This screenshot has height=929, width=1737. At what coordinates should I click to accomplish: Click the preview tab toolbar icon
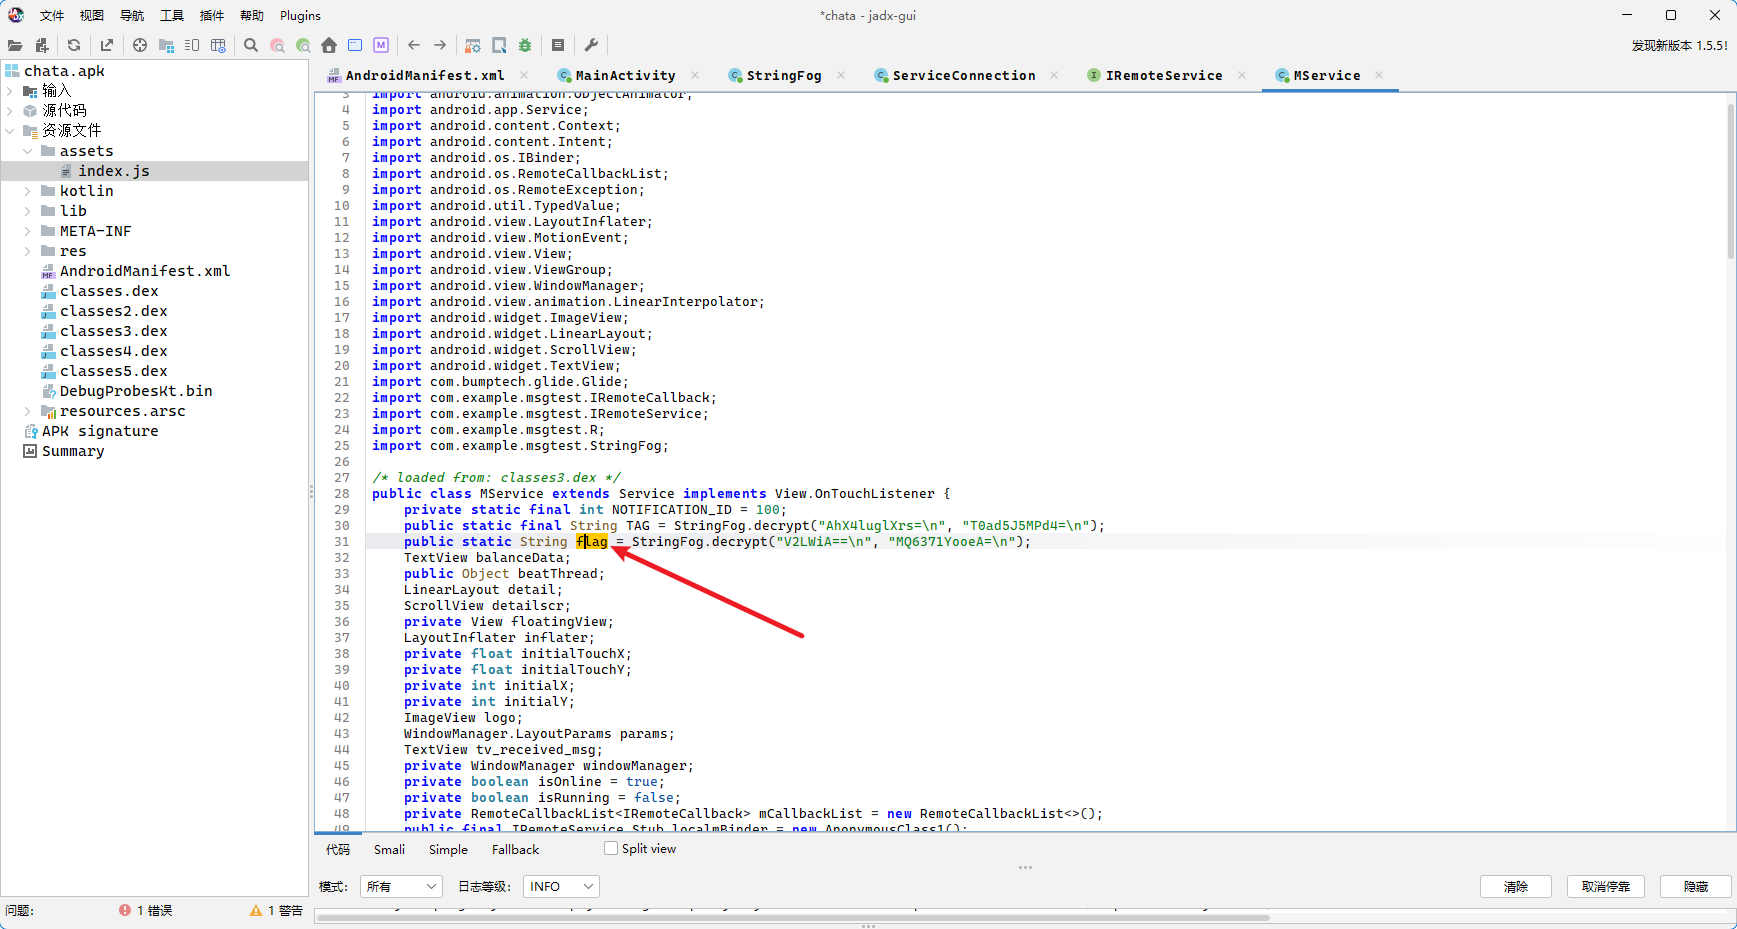pos(192,45)
